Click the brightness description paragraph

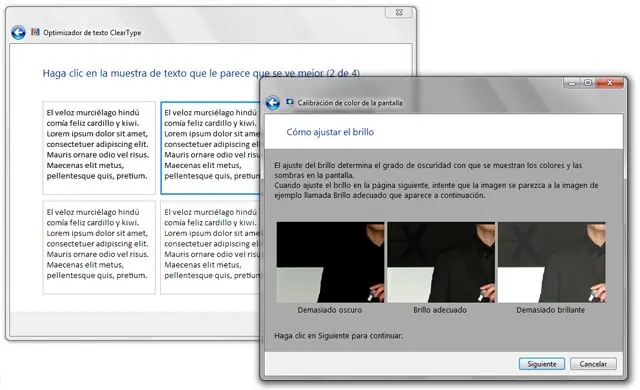click(x=436, y=180)
